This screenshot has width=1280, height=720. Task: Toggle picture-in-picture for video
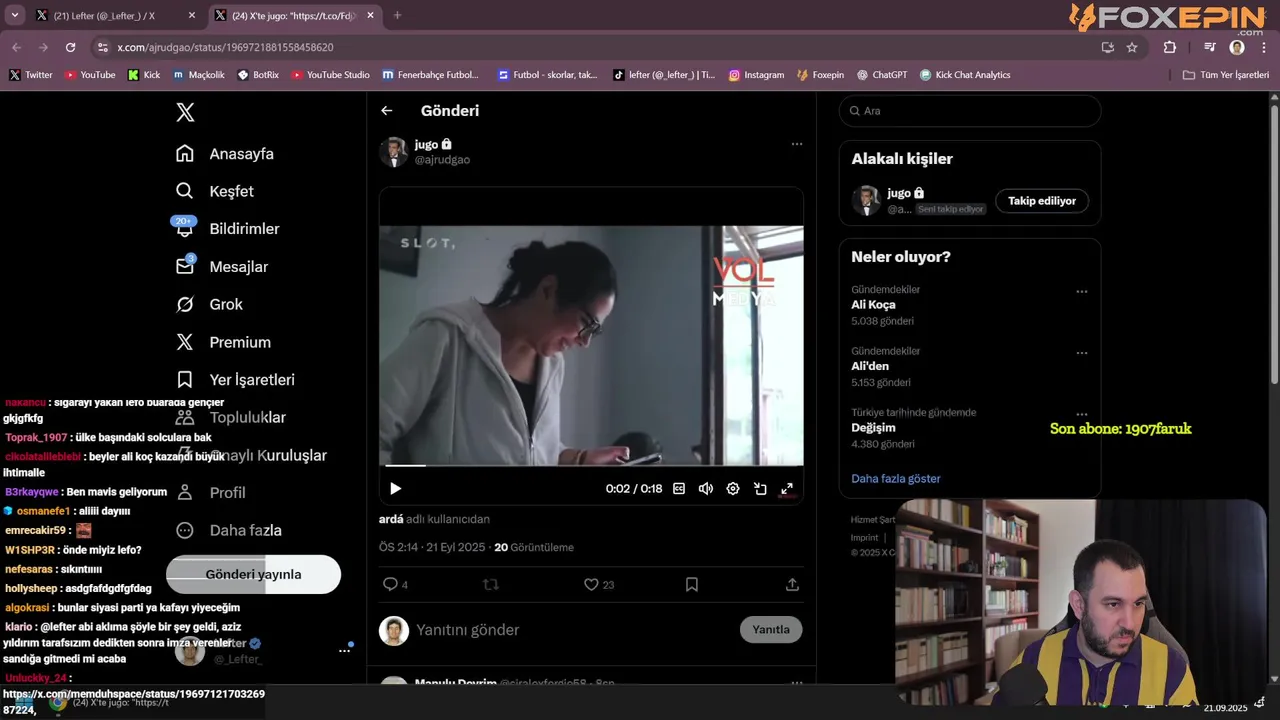[760, 489]
